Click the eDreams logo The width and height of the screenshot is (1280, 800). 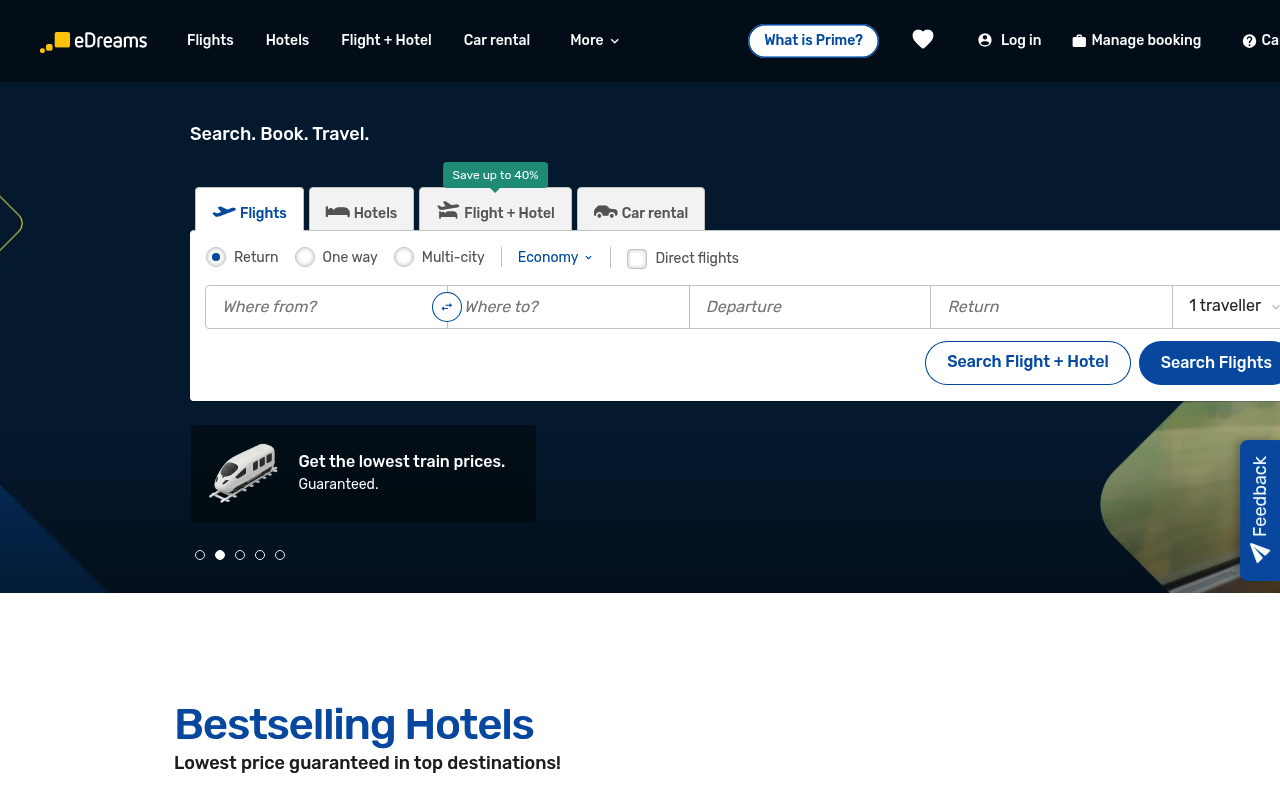[x=93, y=41]
